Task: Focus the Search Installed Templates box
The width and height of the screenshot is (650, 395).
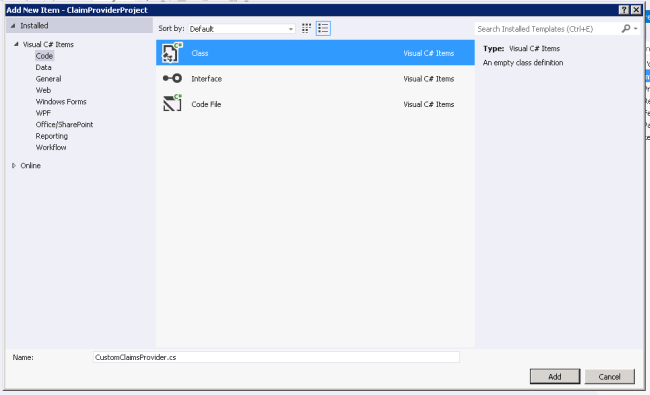Action: 547,29
